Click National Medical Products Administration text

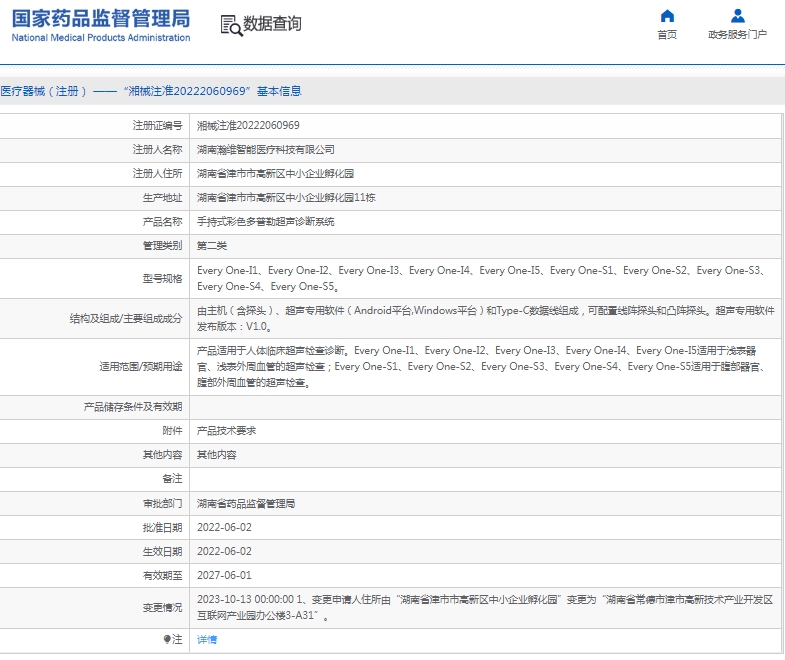tap(101, 38)
